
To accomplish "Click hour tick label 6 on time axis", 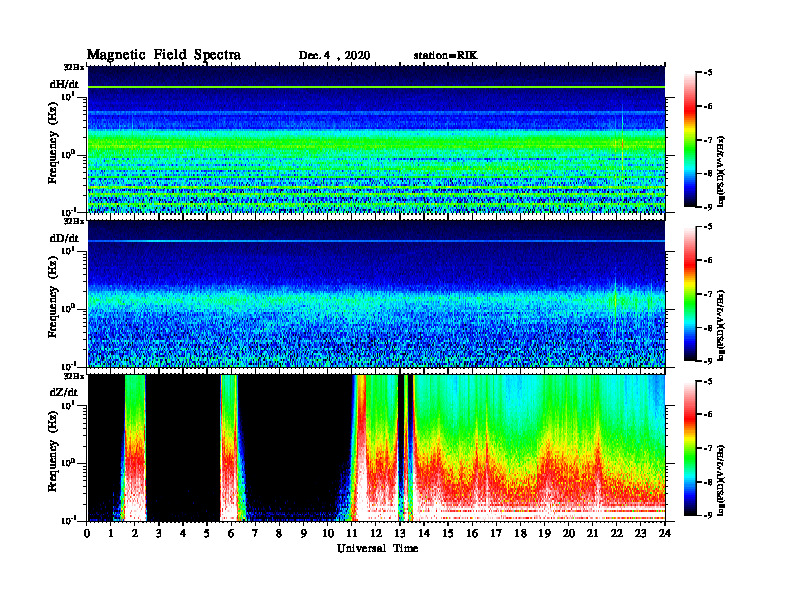I will [232, 534].
